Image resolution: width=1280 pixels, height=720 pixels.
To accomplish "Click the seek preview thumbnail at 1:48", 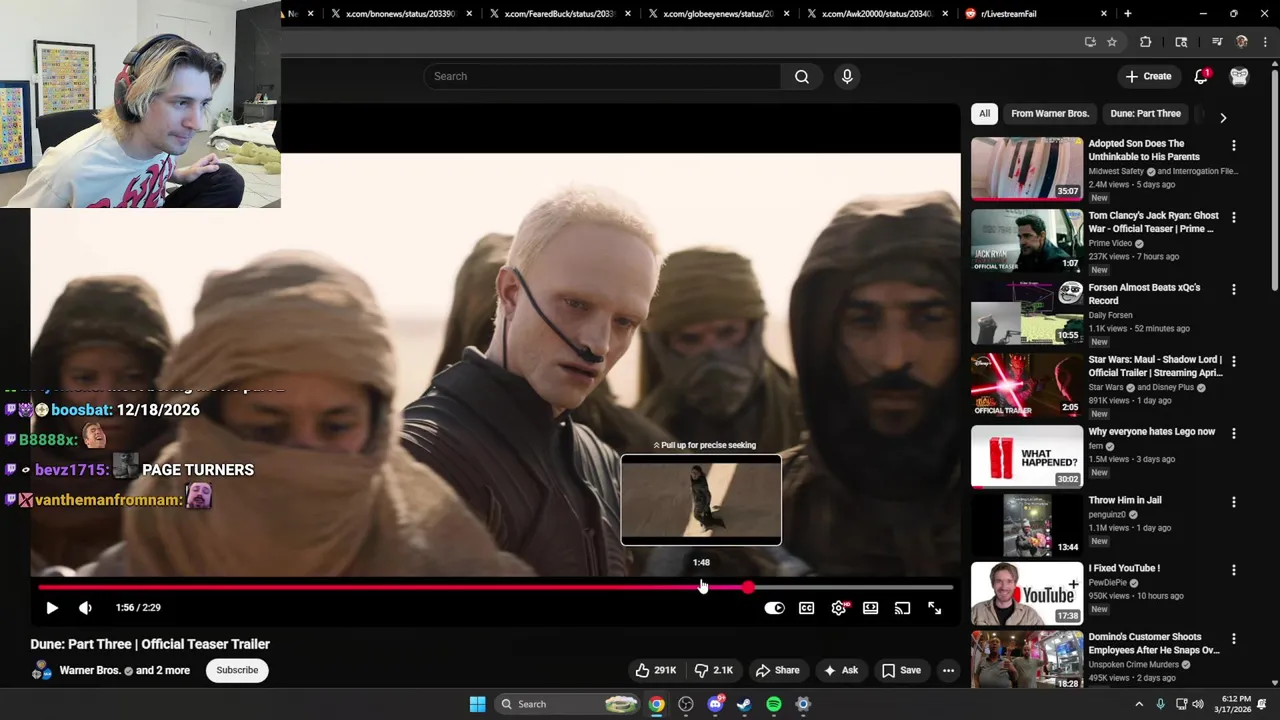I will click(701, 500).
